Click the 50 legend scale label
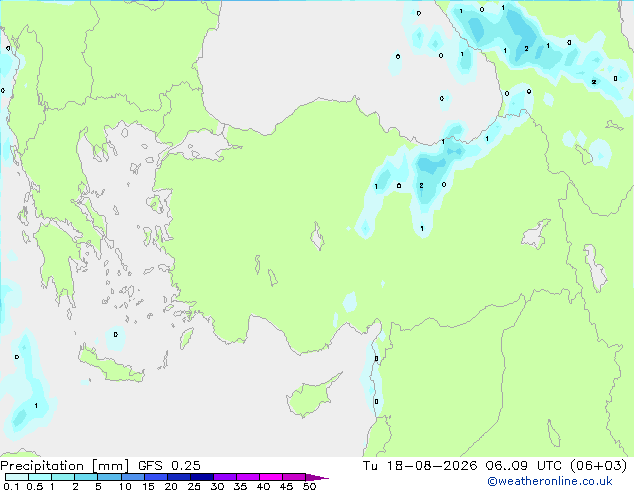 (x=310, y=486)
